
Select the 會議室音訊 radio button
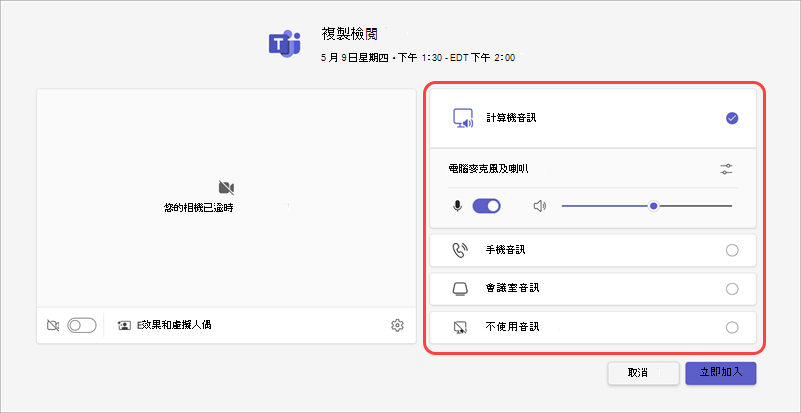point(732,289)
